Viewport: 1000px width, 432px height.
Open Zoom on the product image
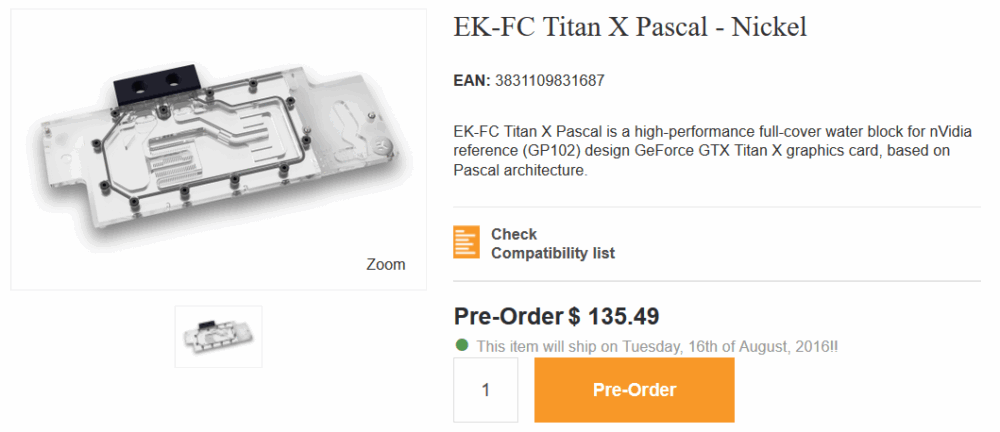385,264
